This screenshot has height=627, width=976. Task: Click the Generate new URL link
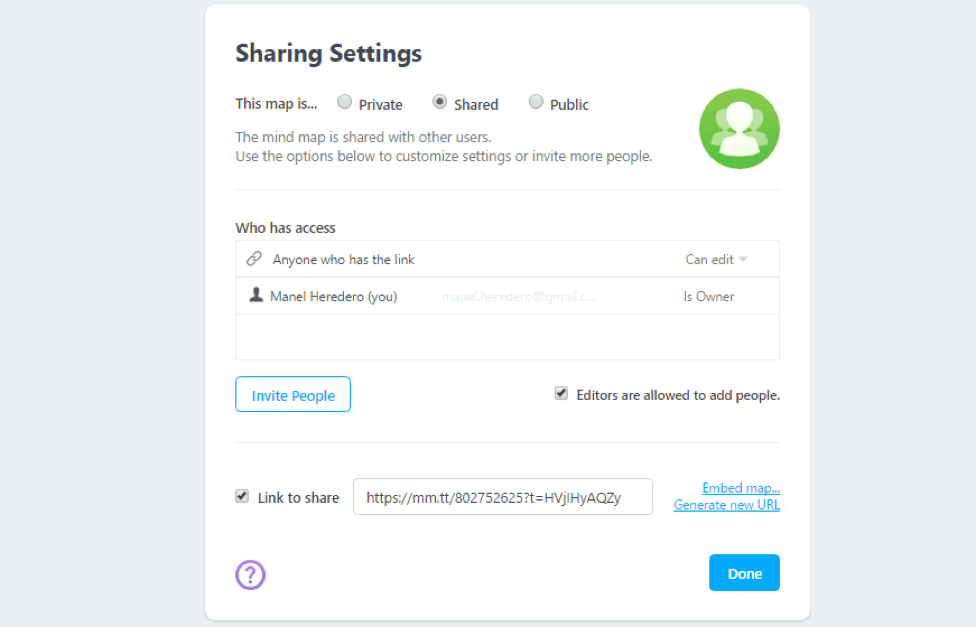click(726, 505)
